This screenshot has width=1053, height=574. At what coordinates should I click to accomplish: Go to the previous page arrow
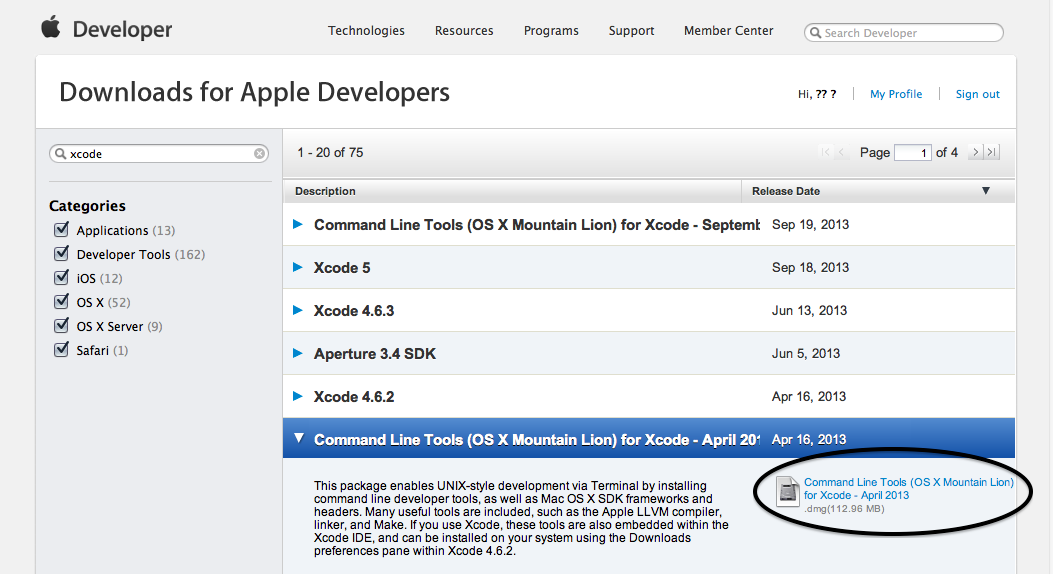point(841,152)
